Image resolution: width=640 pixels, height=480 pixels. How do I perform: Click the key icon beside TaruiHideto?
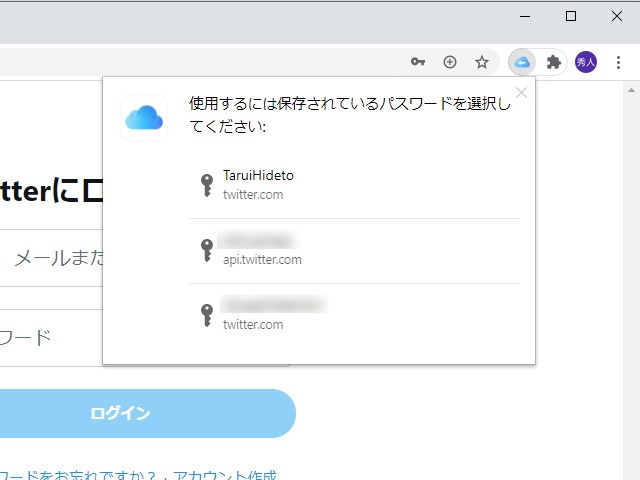207,185
